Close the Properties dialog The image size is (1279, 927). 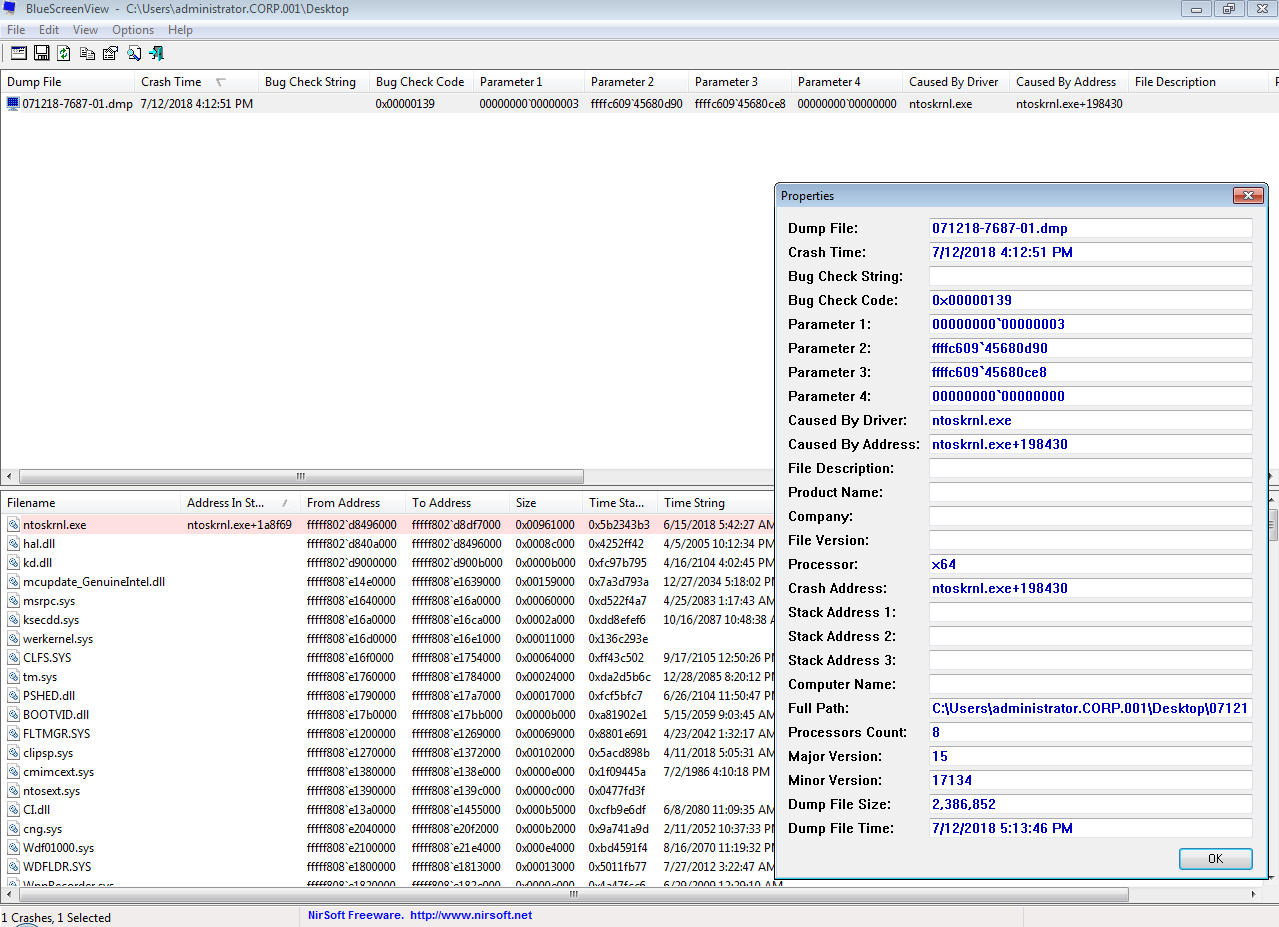[x=1247, y=195]
